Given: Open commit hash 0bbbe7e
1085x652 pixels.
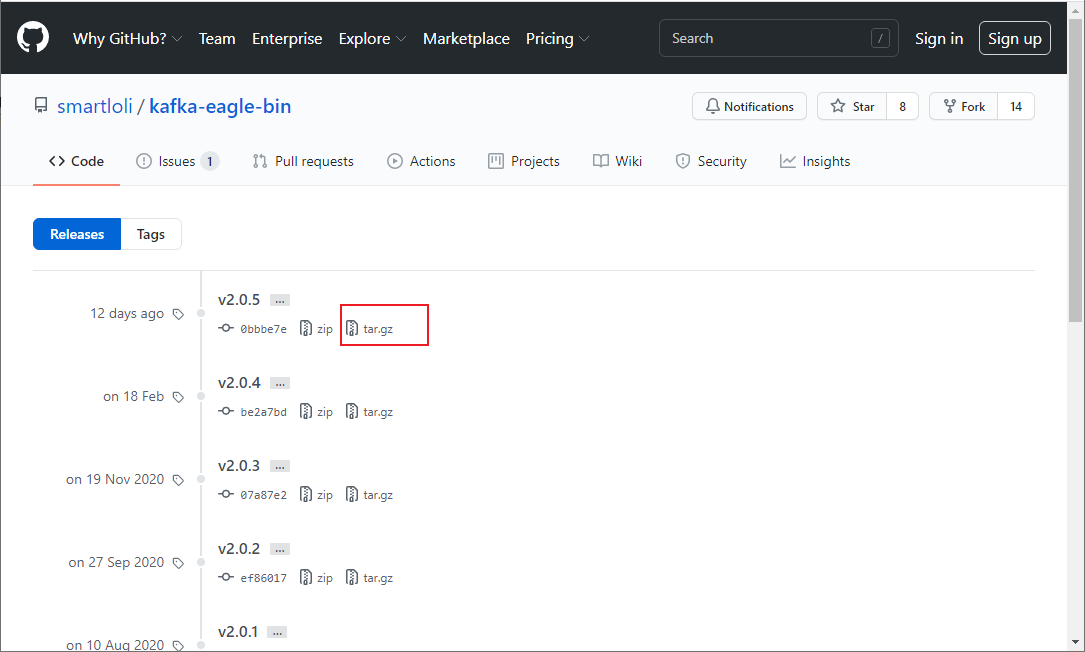Looking at the screenshot, I should (x=263, y=329).
